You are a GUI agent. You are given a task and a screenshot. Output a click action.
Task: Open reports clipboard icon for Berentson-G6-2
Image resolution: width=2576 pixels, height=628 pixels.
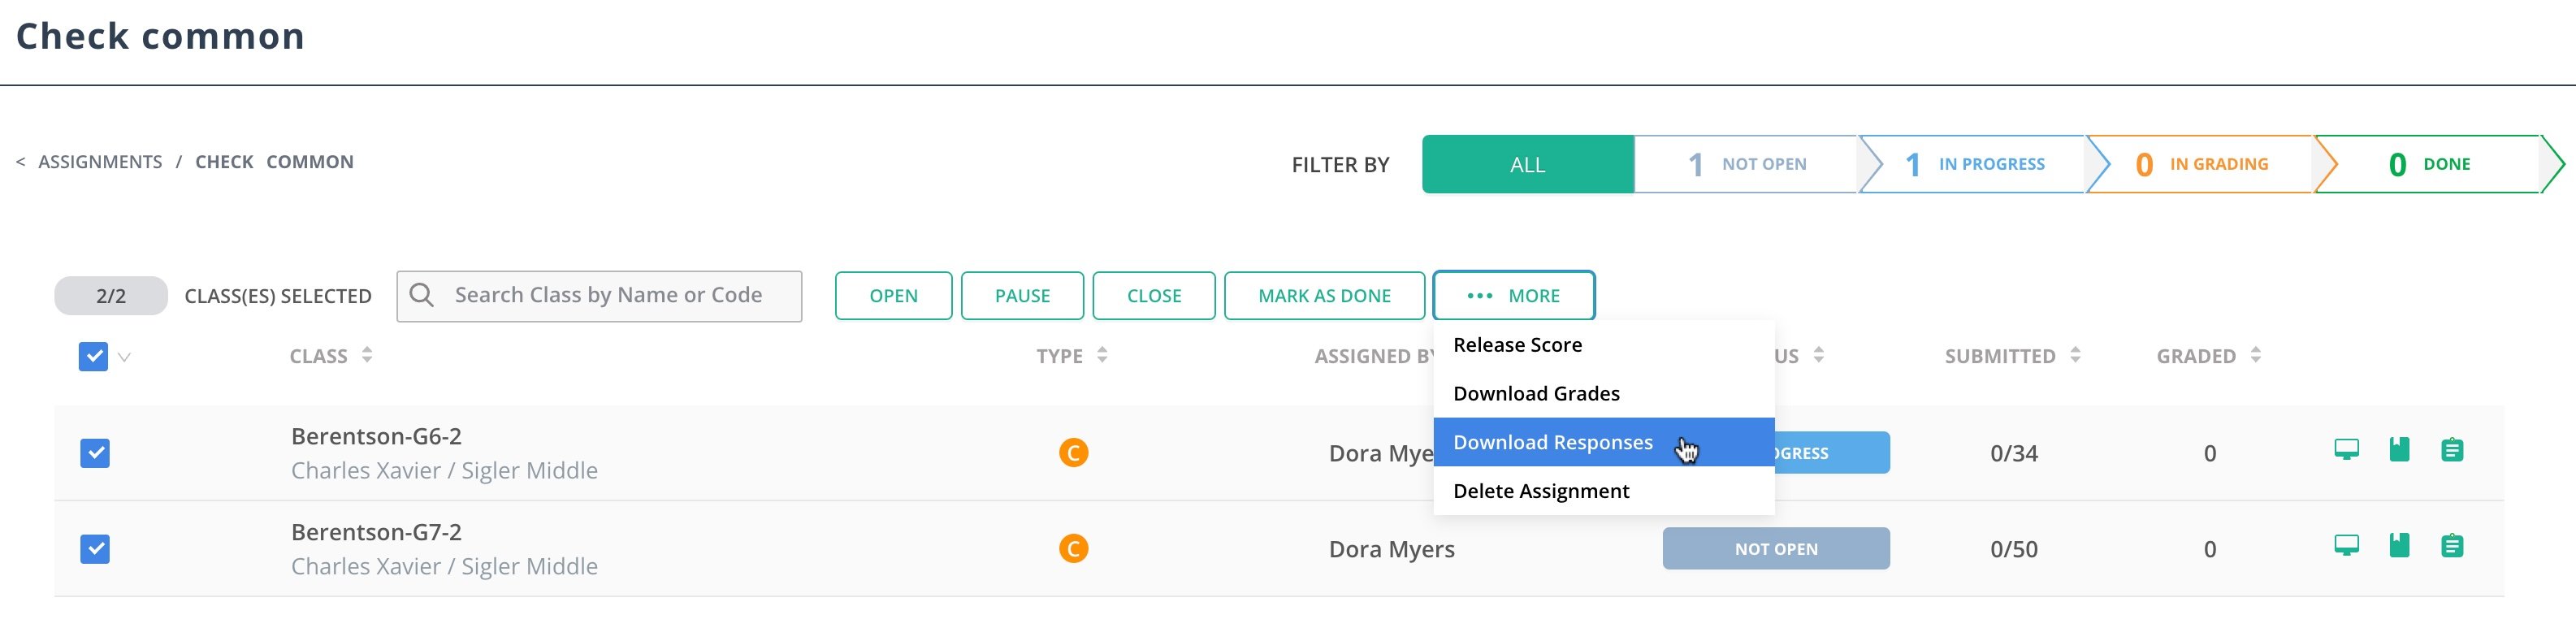pos(2452,450)
